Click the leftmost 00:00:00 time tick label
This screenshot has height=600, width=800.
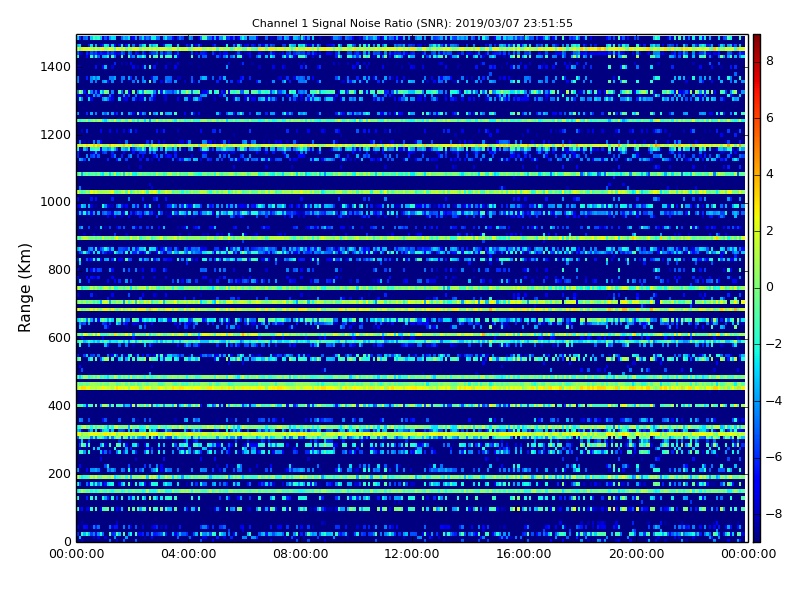click(x=77, y=554)
